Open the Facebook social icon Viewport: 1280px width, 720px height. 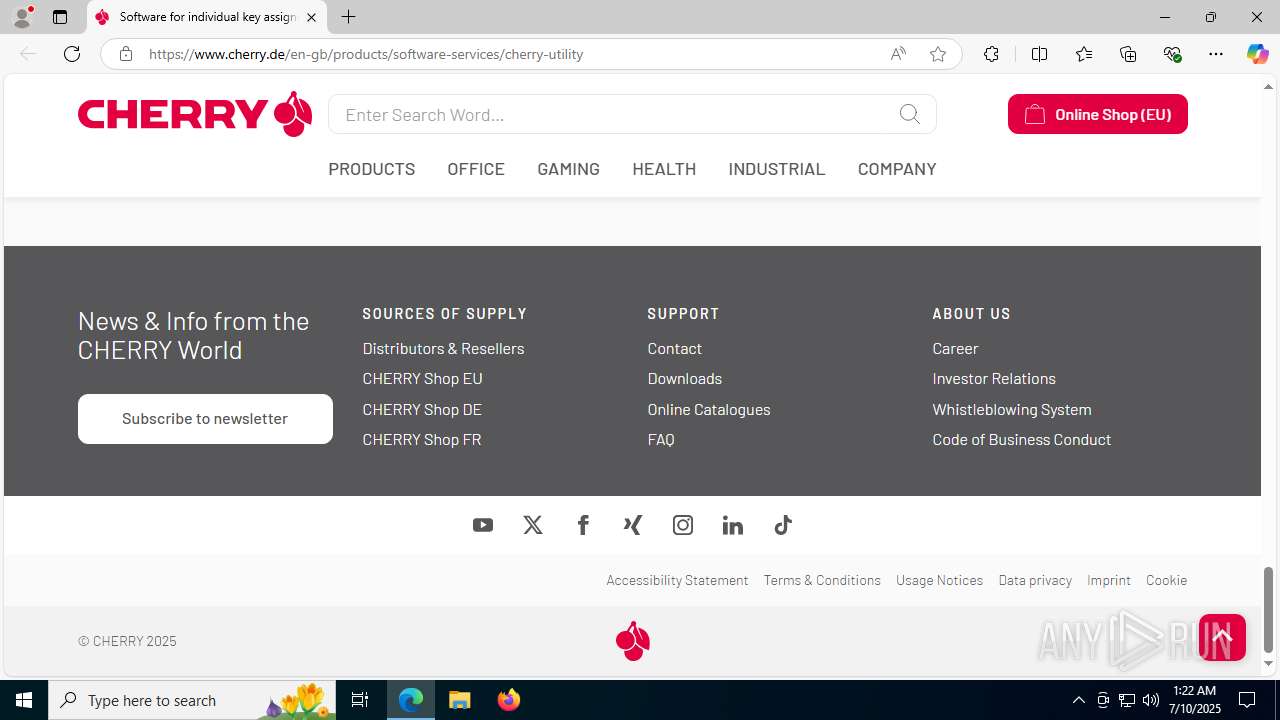coord(583,525)
